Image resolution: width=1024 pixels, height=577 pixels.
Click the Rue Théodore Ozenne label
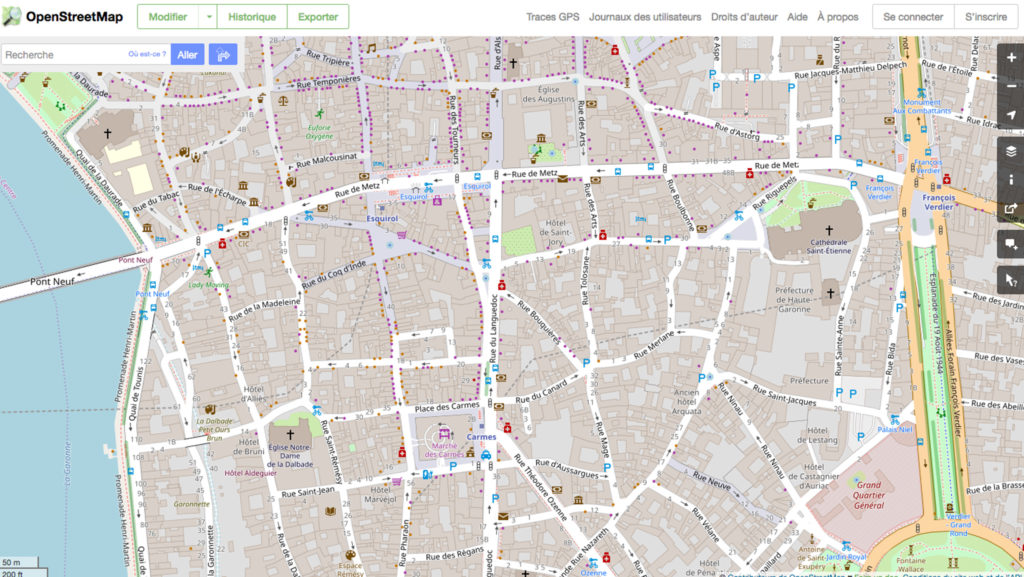pos(541,487)
